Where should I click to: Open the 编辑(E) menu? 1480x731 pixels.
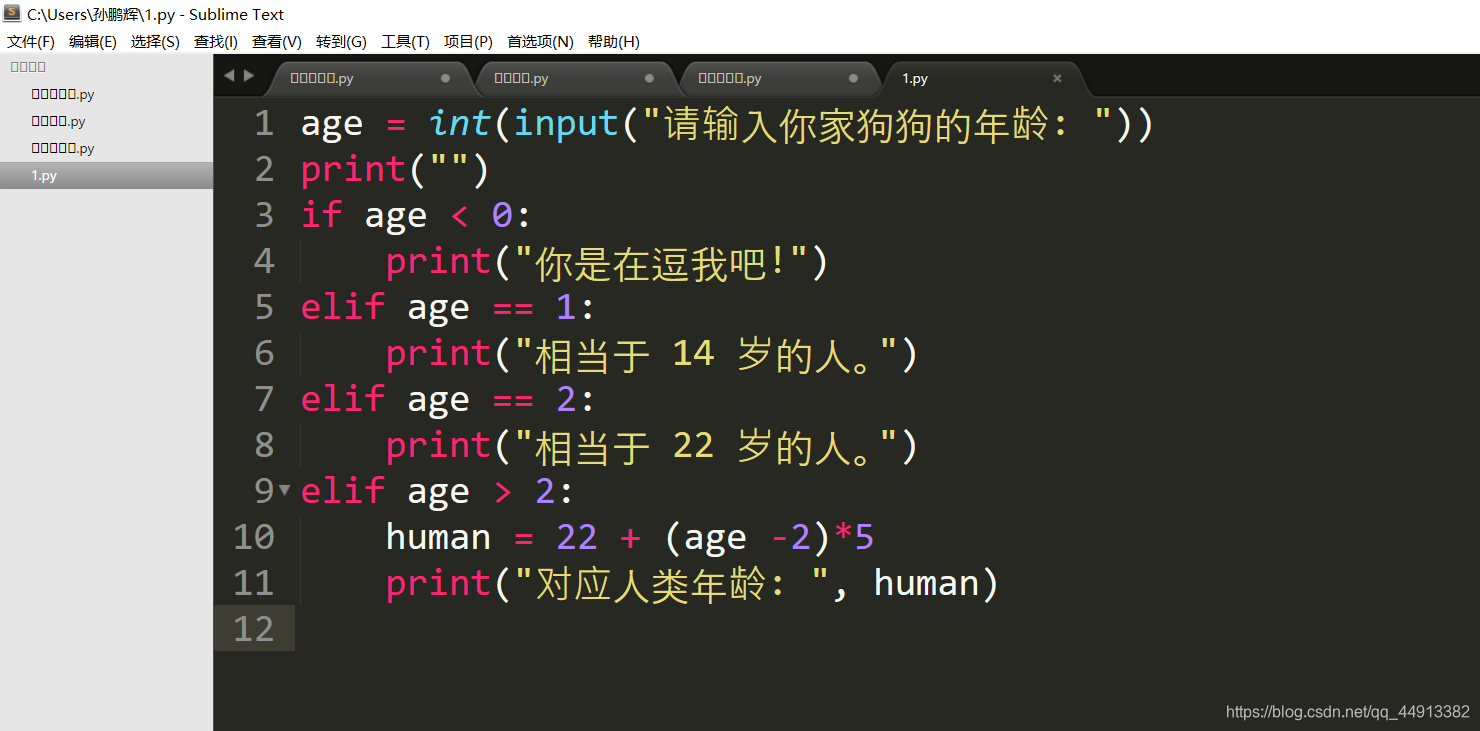pyautogui.click(x=93, y=41)
